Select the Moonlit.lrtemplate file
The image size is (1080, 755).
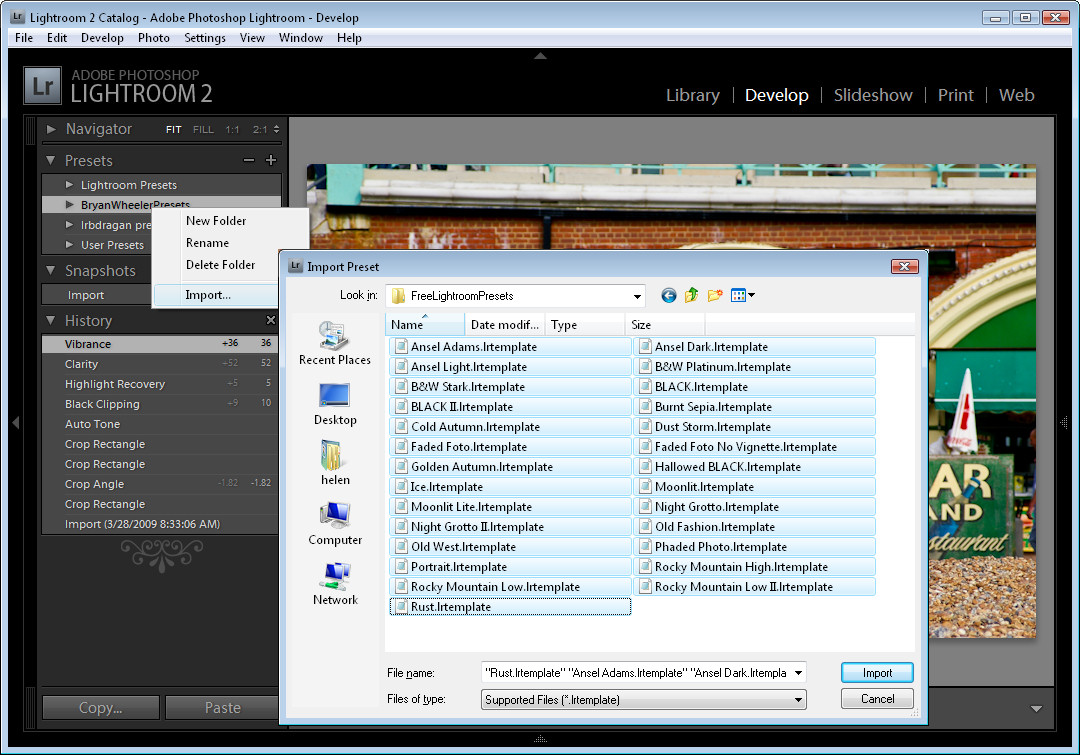754,487
